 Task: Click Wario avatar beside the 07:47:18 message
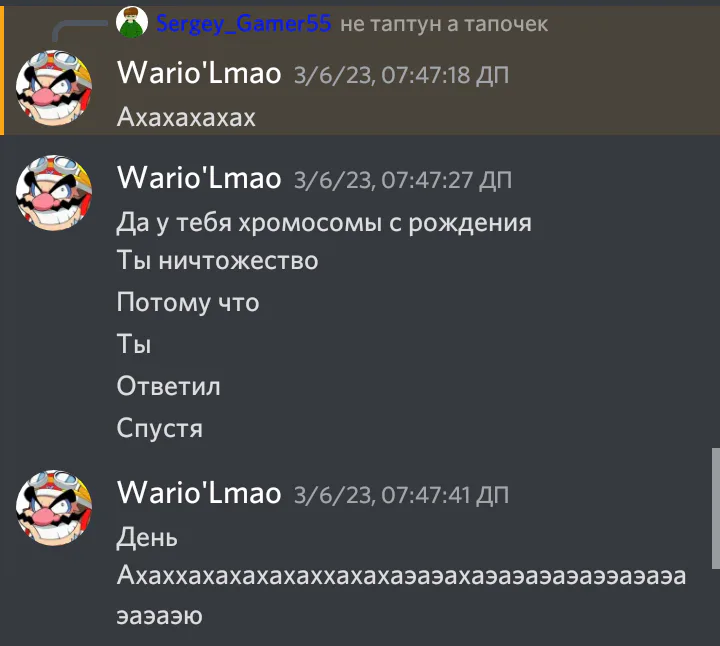point(54,88)
